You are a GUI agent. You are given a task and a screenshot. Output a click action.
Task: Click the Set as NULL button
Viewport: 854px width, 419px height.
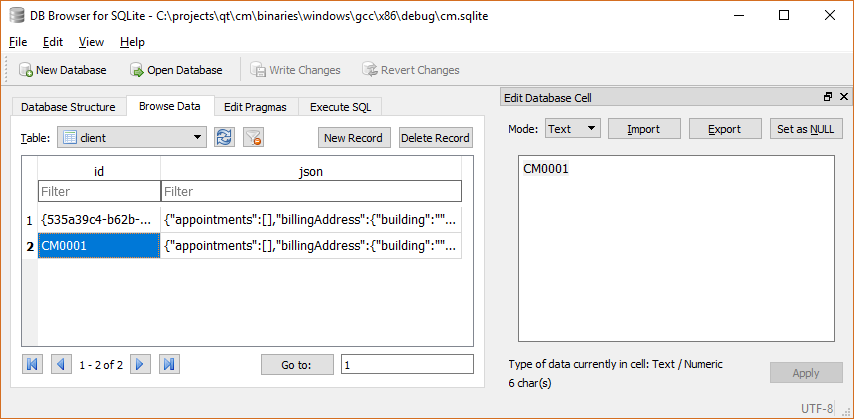pos(806,129)
